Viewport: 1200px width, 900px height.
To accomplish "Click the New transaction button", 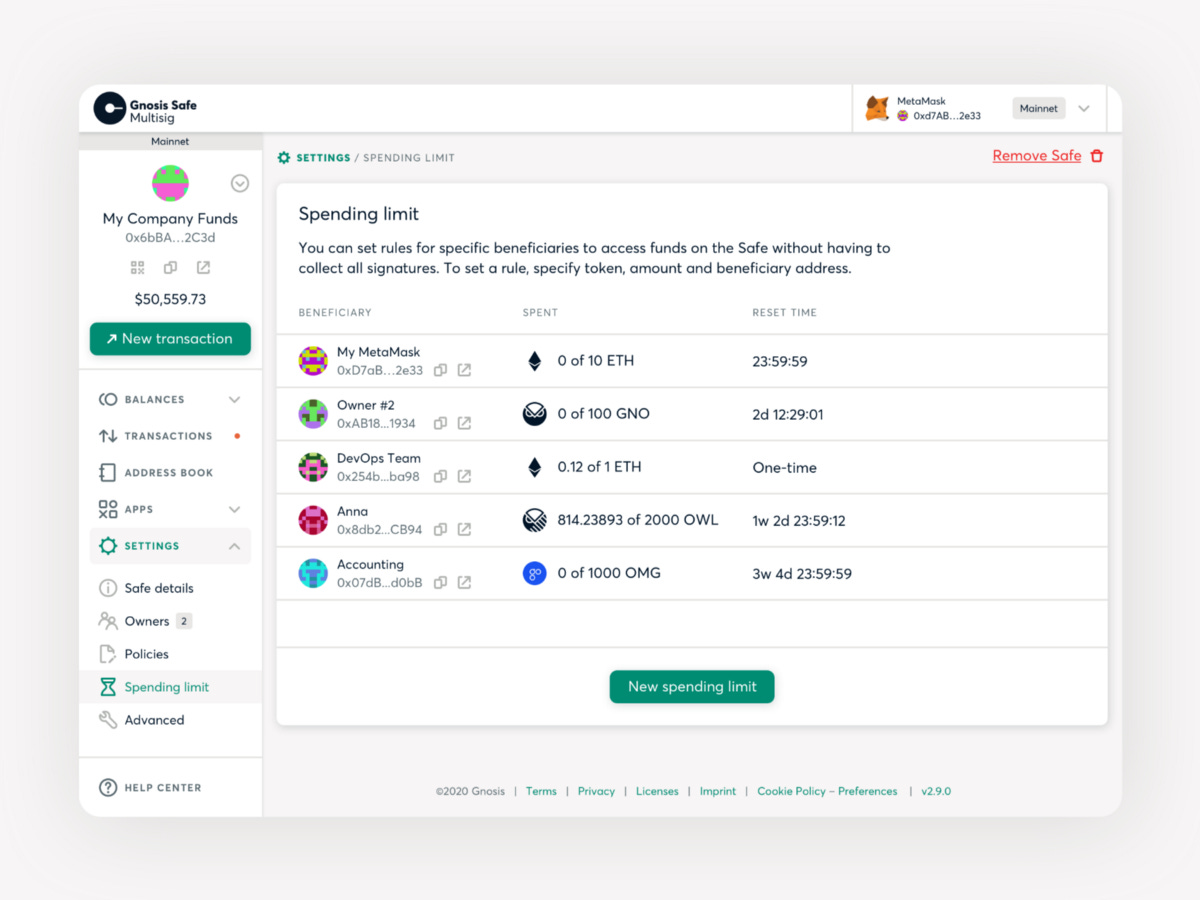I will tap(170, 339).
